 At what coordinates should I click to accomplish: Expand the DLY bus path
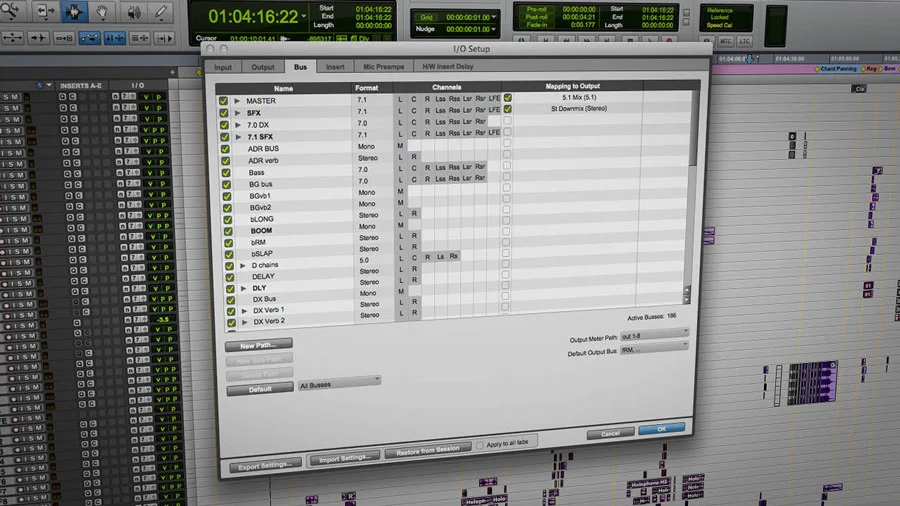244,289
